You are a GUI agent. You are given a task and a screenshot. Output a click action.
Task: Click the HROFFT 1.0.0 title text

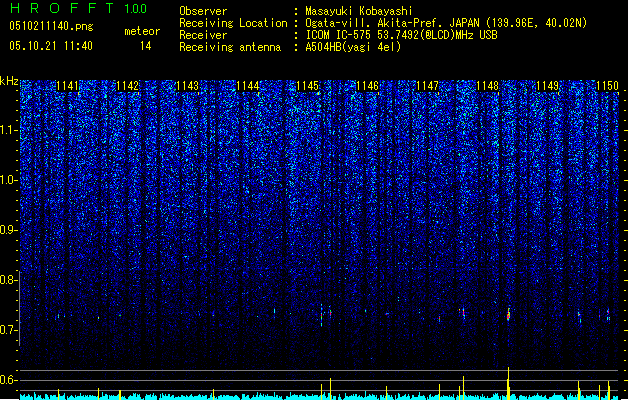tap(78, 8)
